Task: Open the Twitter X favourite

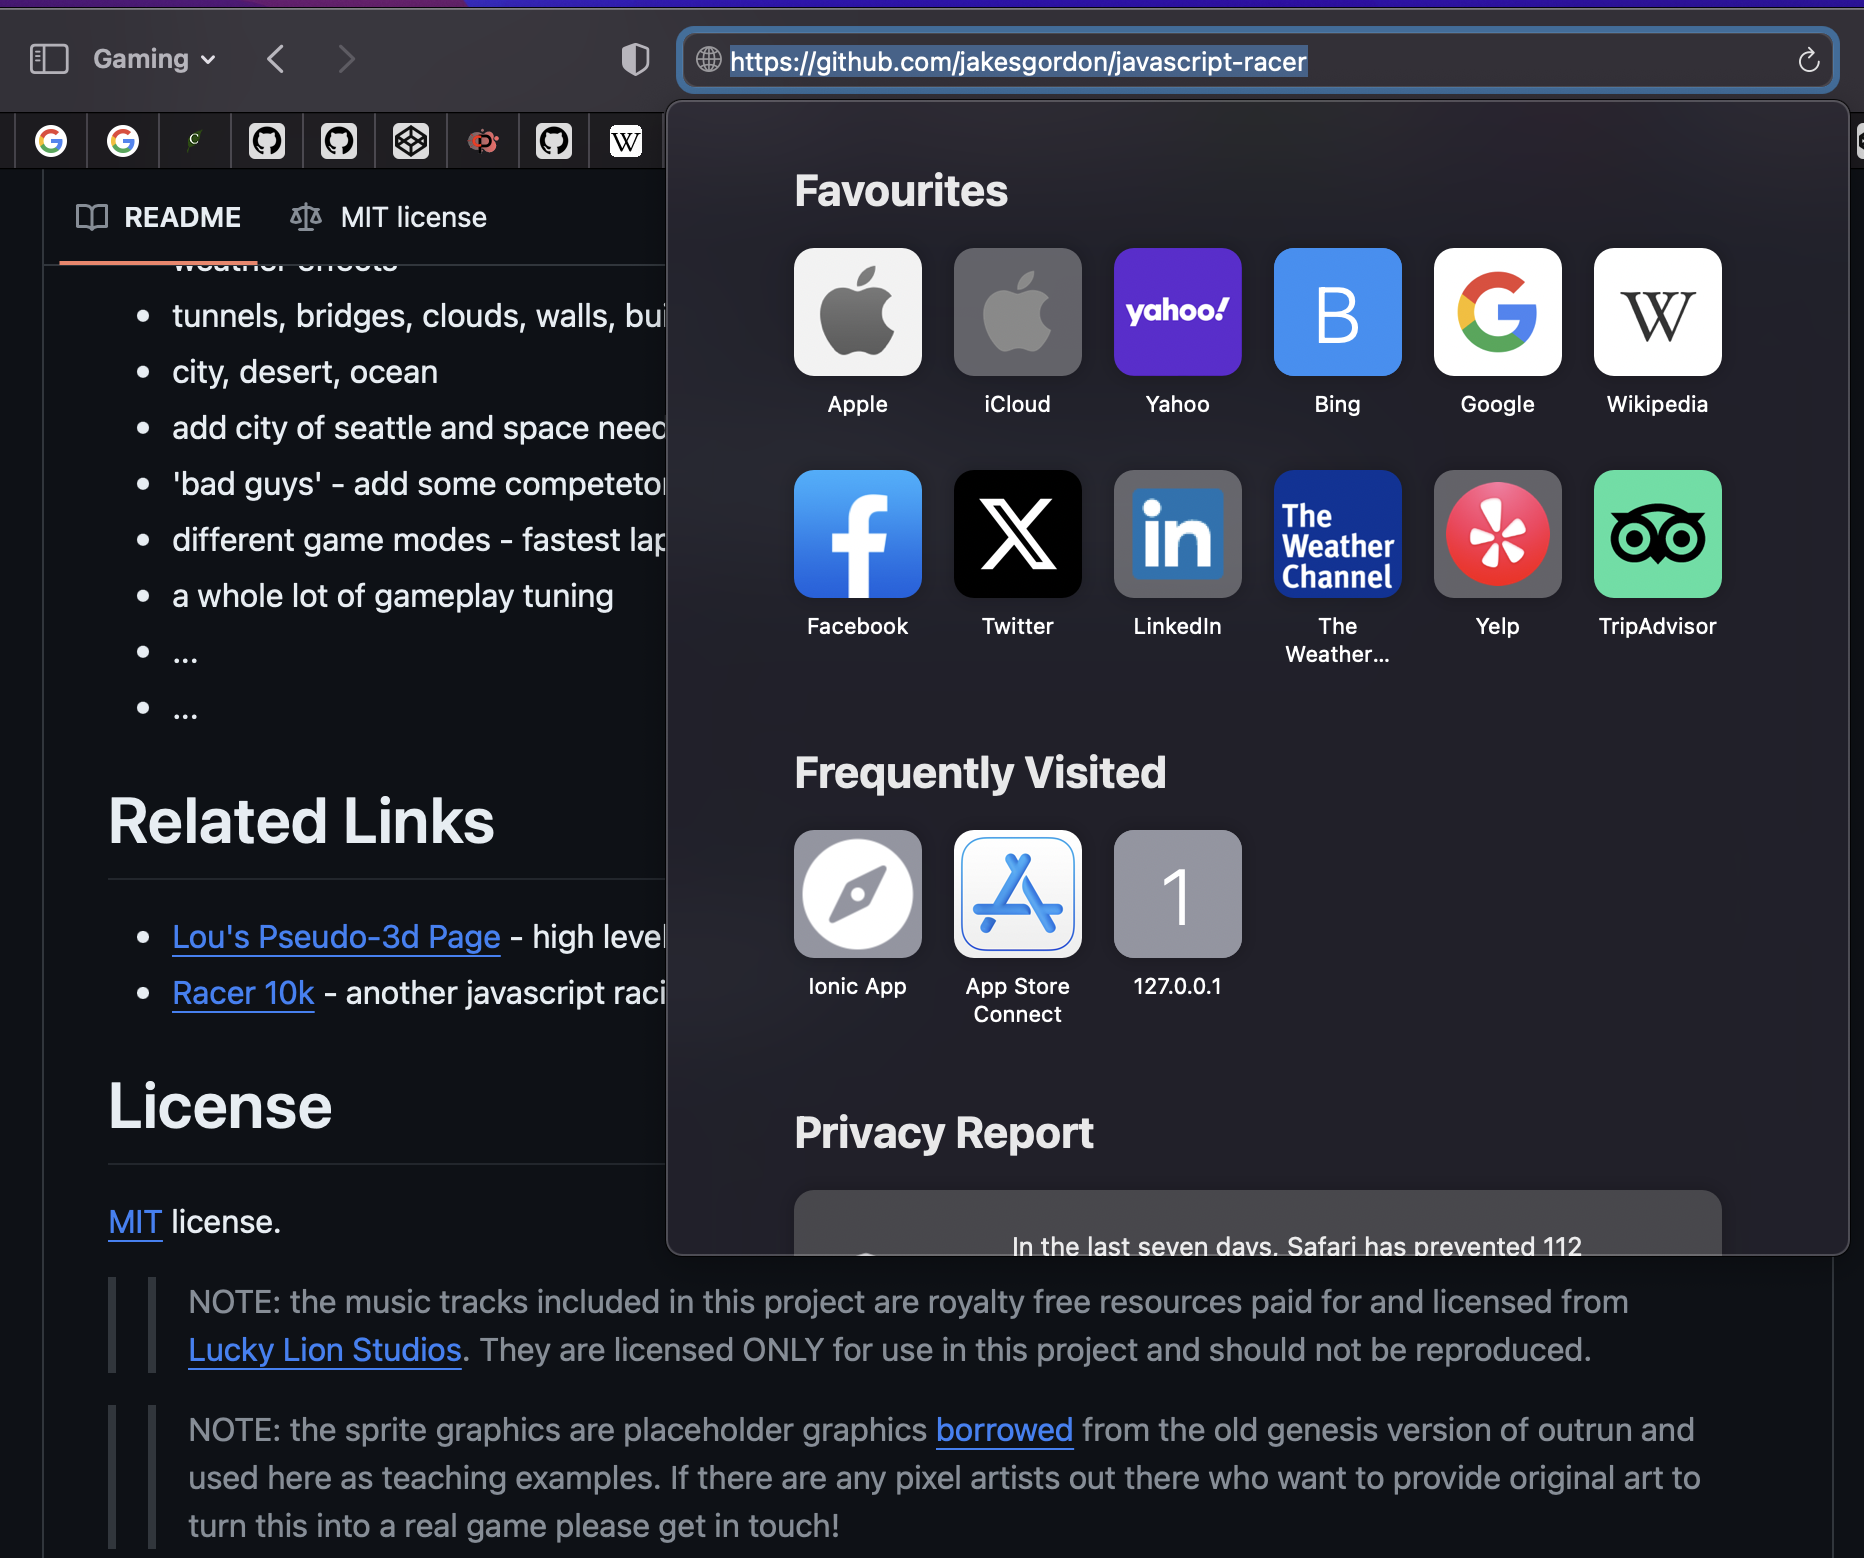Action: 1017,534
